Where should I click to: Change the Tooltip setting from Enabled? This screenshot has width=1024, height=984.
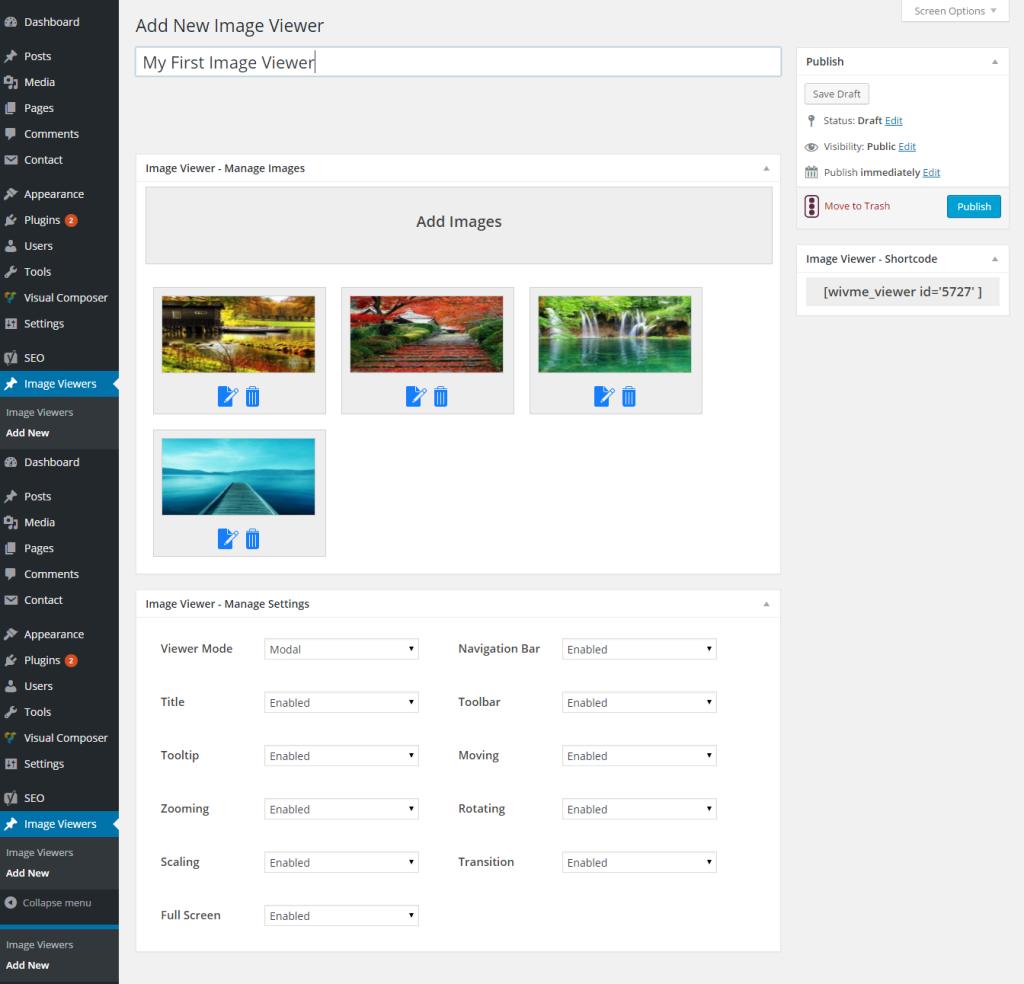point(340,755)
